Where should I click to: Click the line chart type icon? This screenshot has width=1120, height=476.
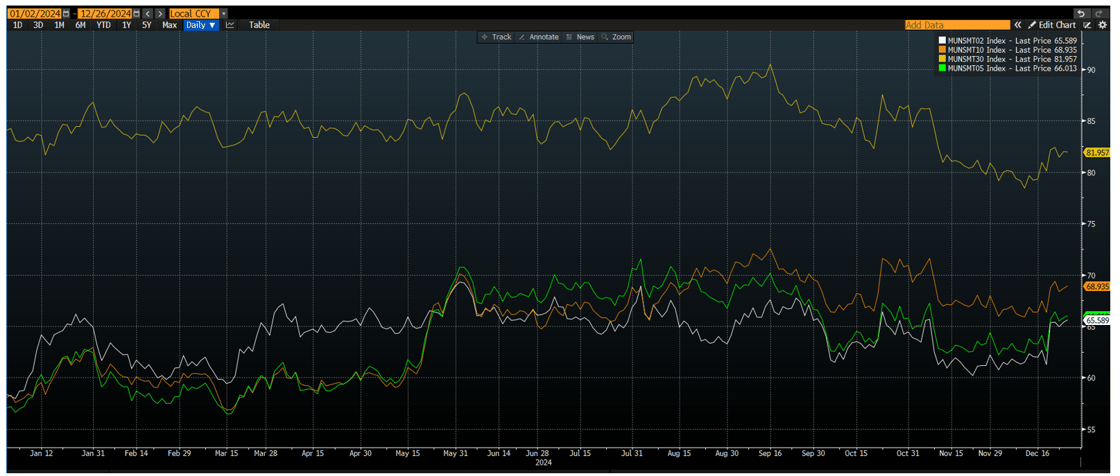coord(230,25)
